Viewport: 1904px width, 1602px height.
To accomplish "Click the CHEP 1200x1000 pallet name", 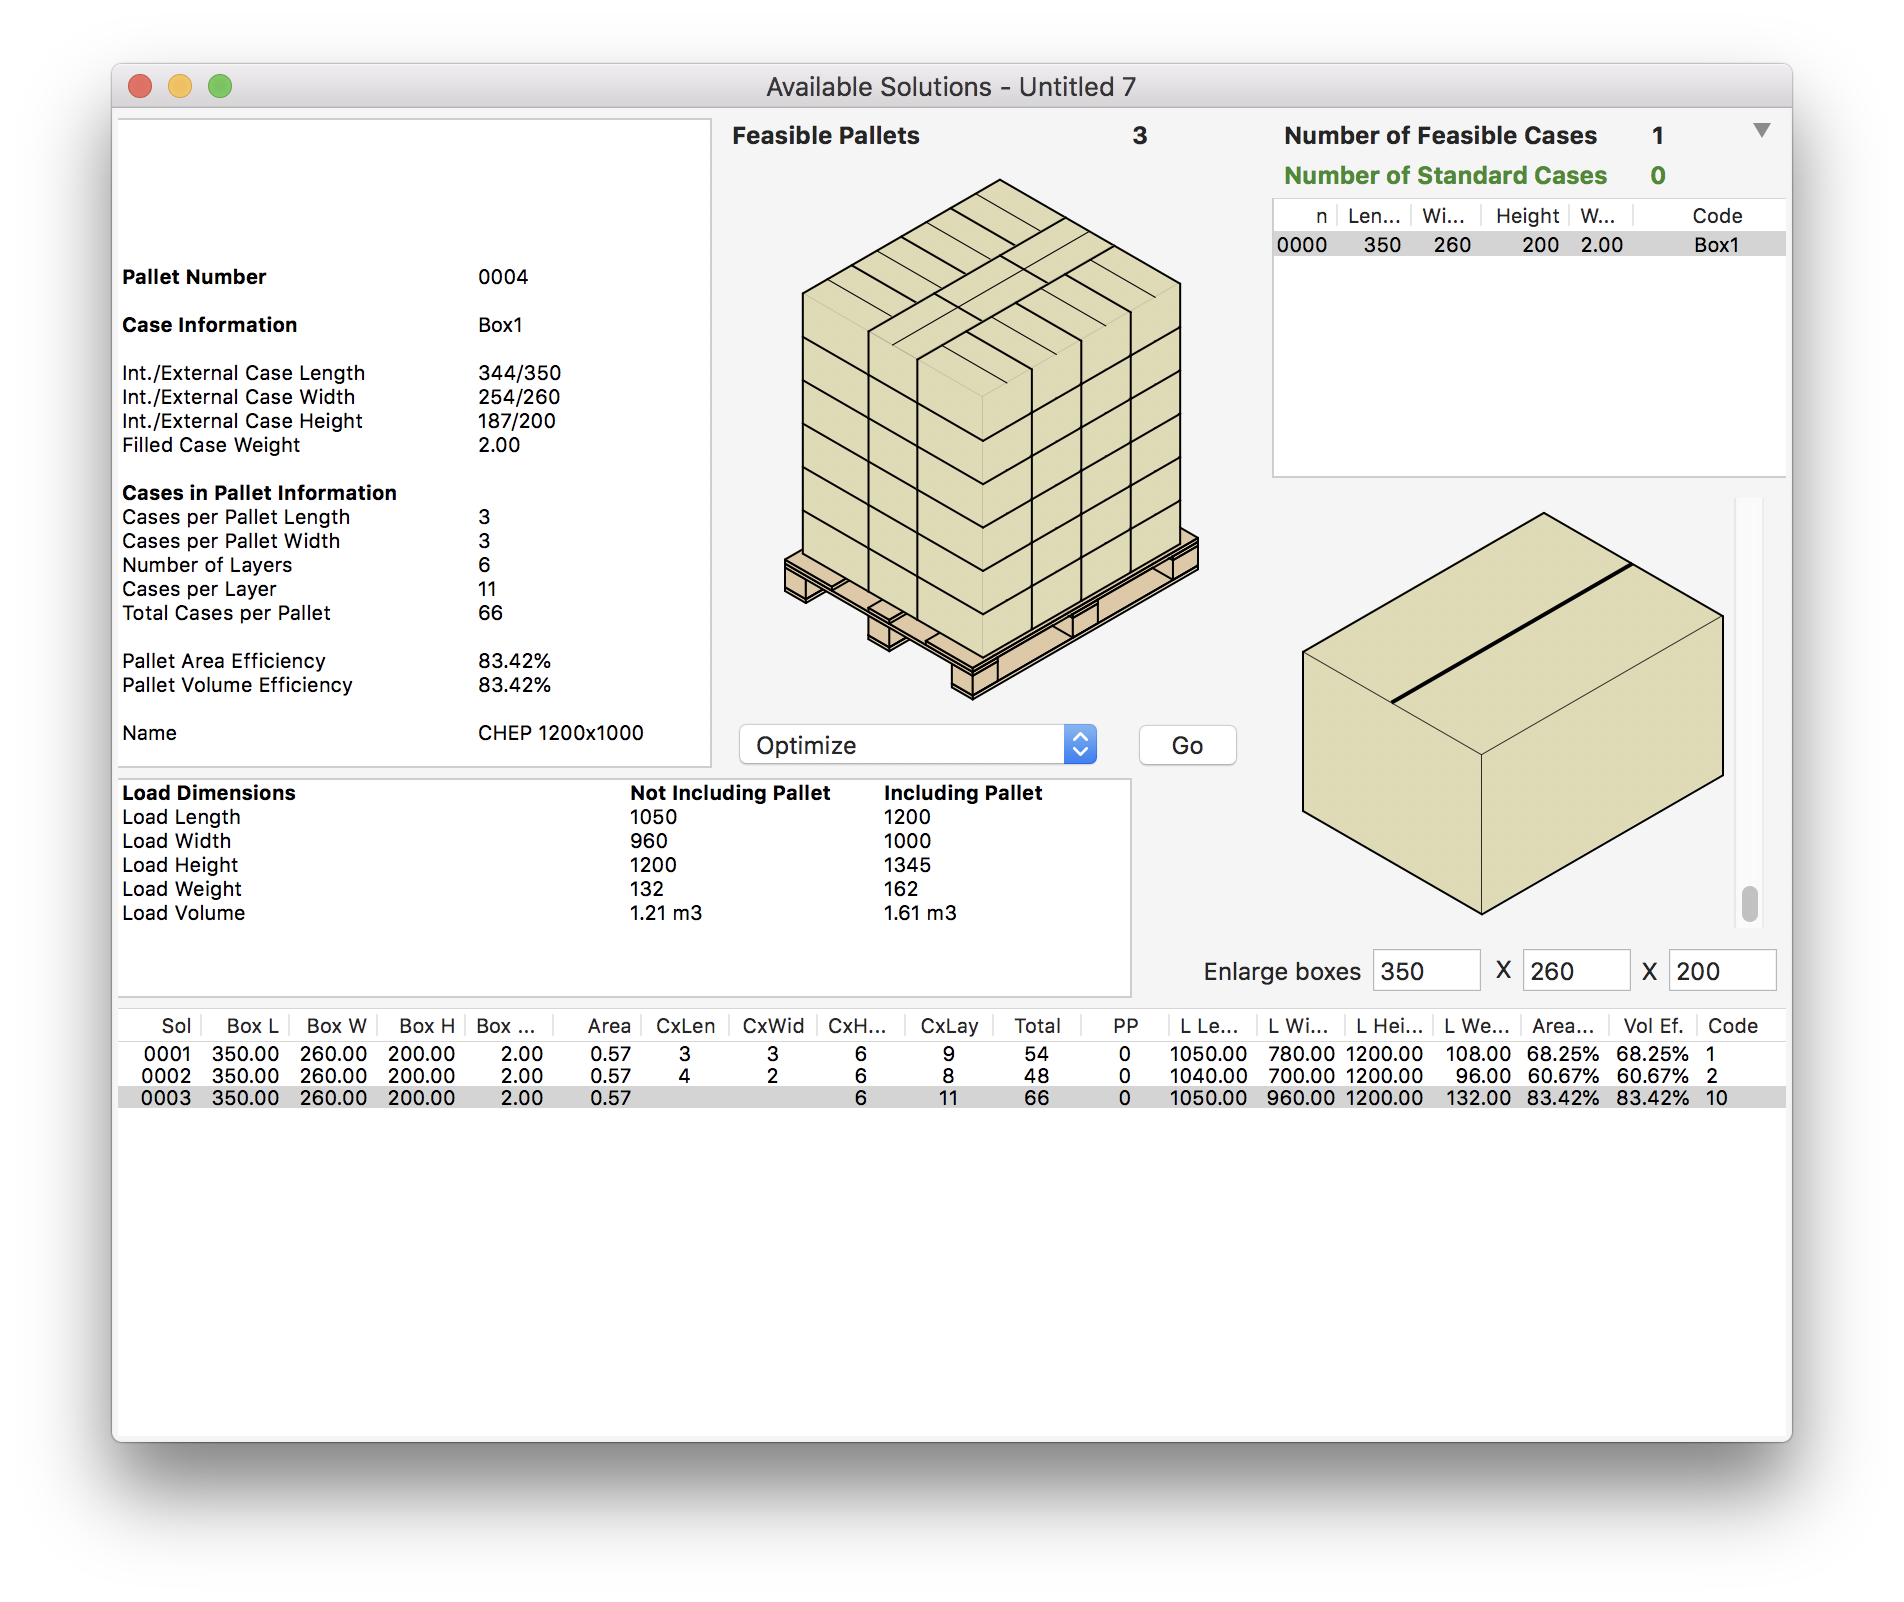I will tap(560, 733).
